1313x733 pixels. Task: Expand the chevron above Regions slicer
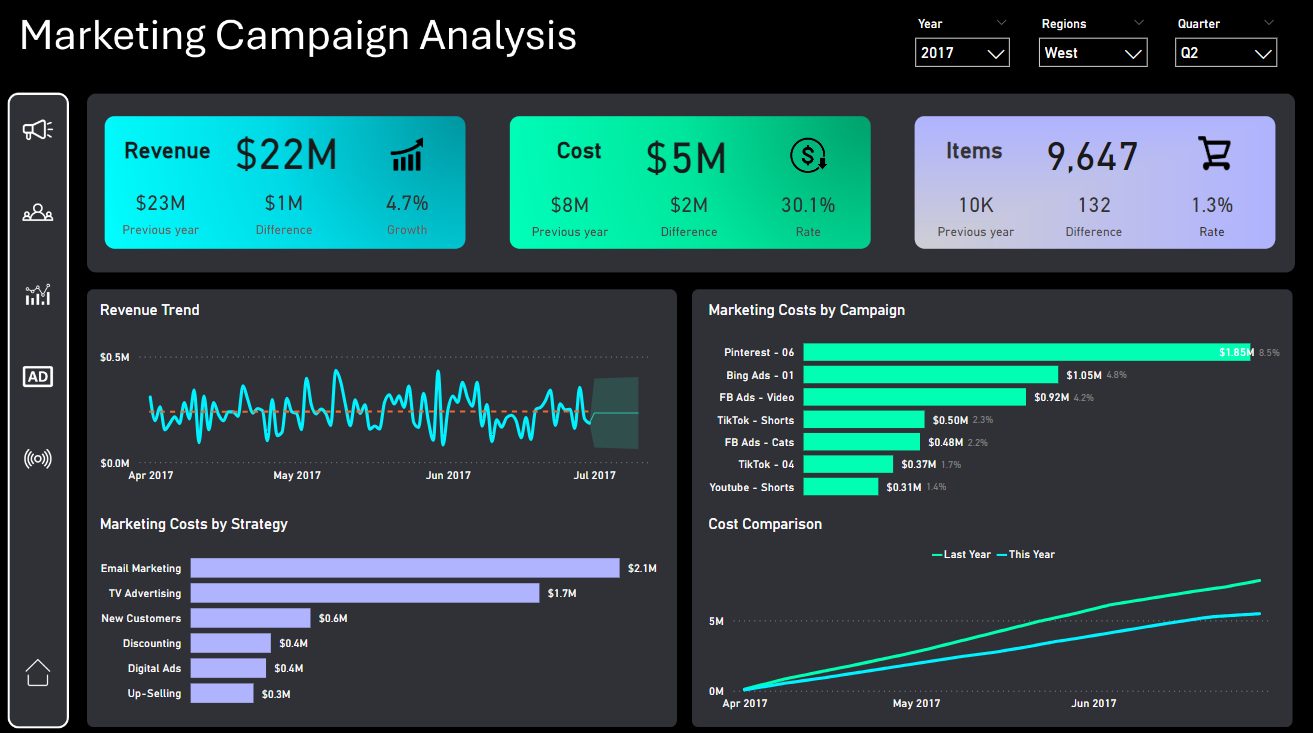(x=1139, y=22)
